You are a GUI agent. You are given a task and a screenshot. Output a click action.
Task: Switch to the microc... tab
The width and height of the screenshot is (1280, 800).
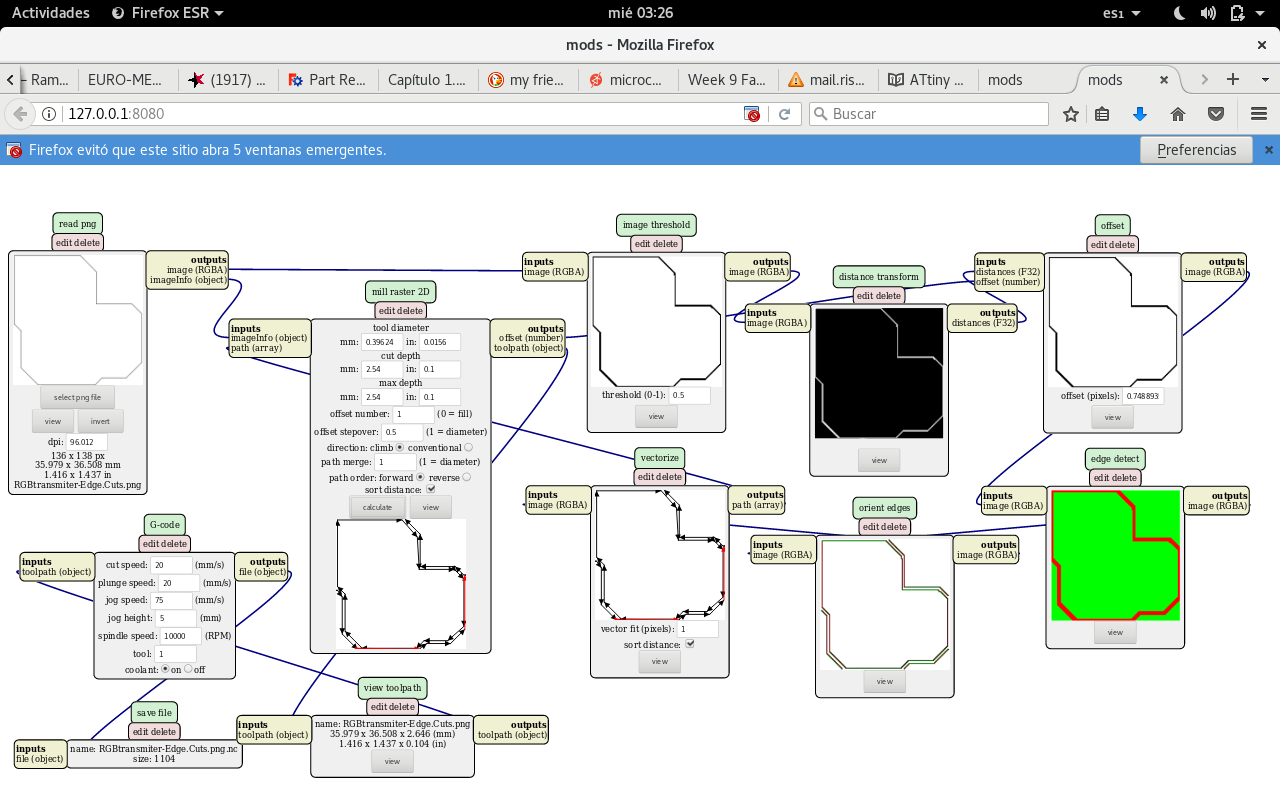click(x=627, y=80)
